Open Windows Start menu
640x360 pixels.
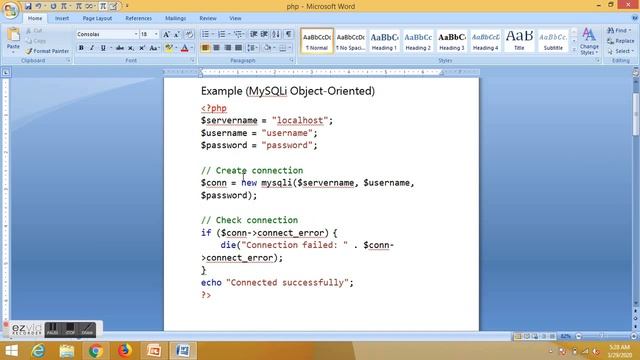pos(11,351)
